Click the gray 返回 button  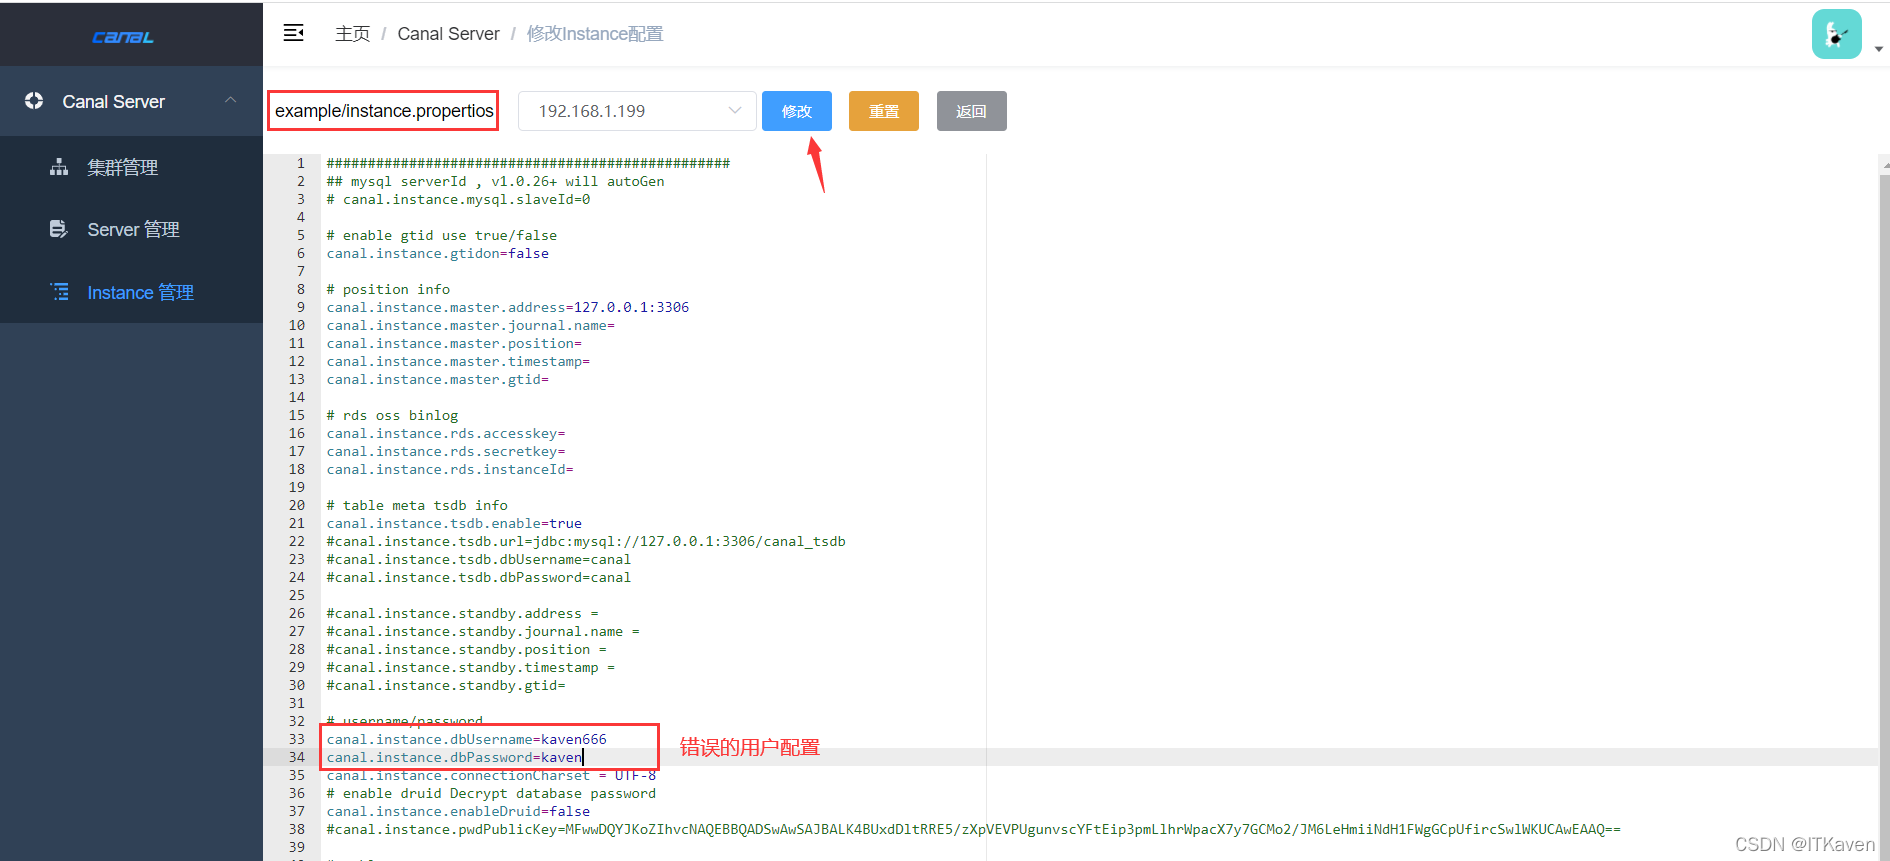[971, 111]
